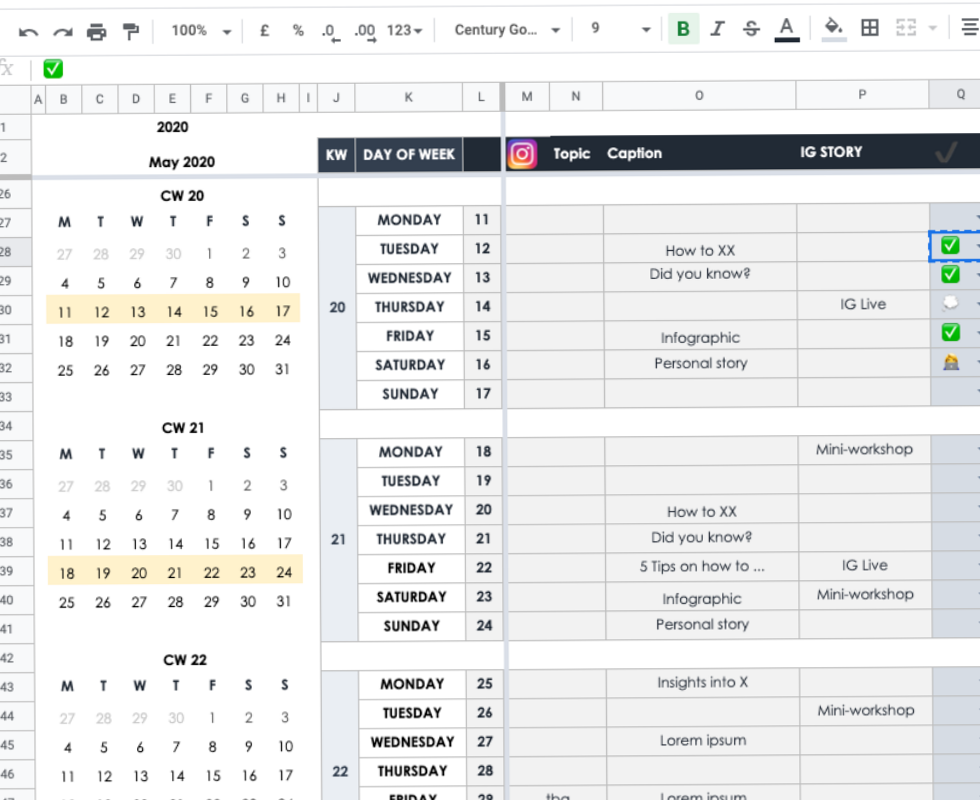Open the fill color picker

click(x=833, y=30)
